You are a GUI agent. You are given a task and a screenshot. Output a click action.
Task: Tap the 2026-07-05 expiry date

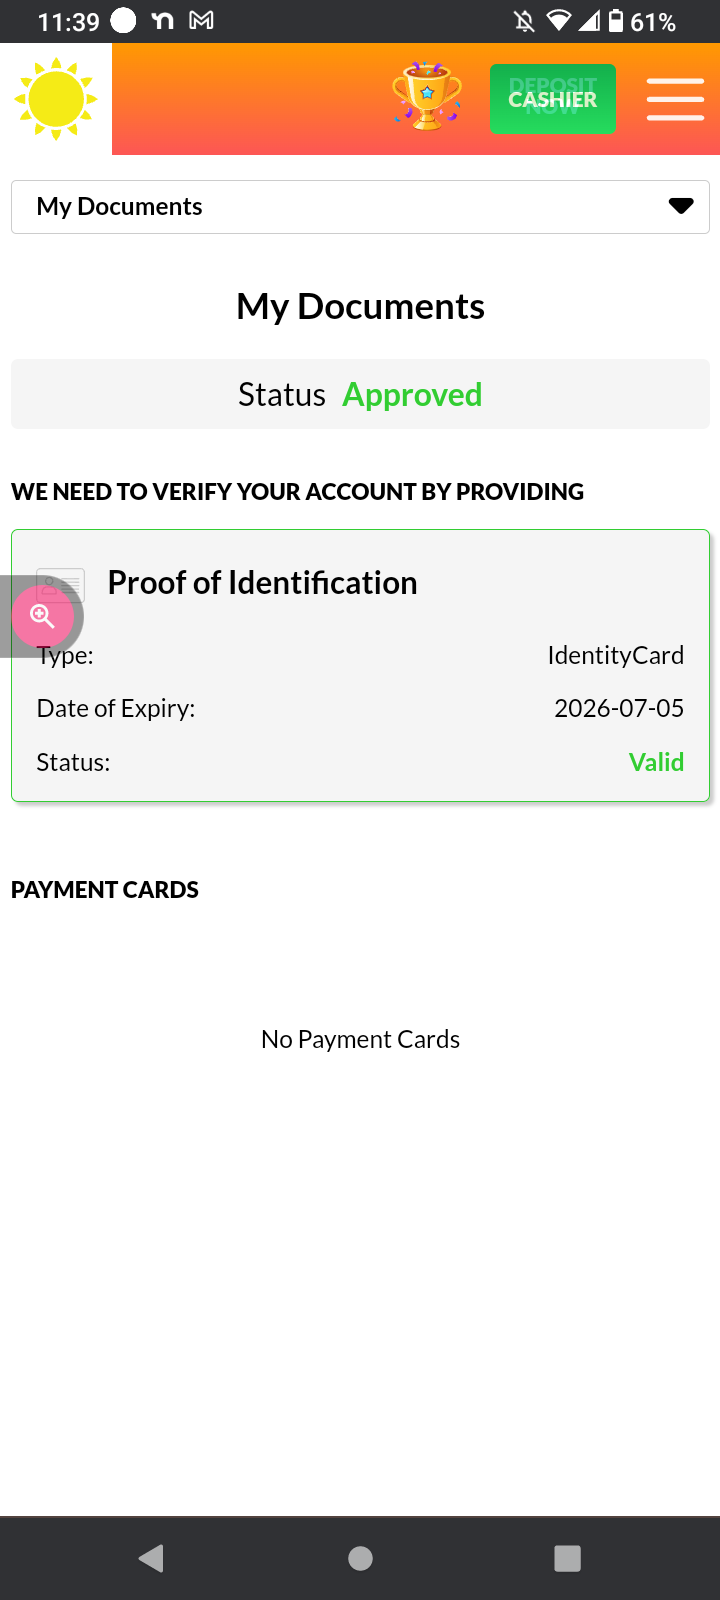pos(619,709)
